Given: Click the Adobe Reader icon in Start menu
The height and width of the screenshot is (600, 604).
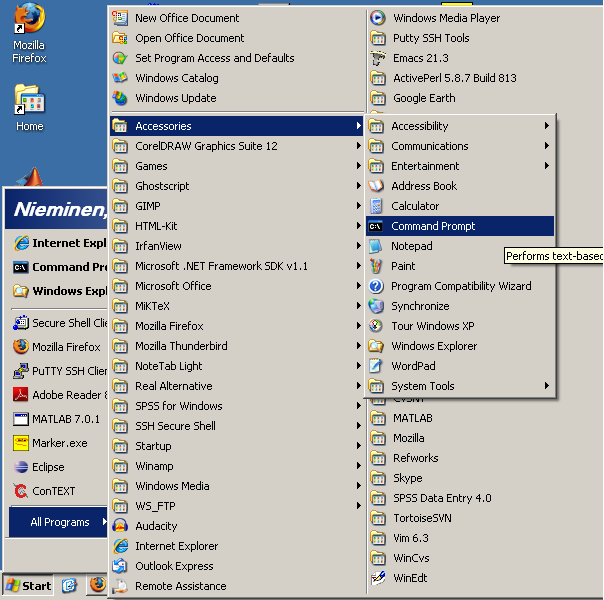Looking at the screenshot, I should click(21, 395).
